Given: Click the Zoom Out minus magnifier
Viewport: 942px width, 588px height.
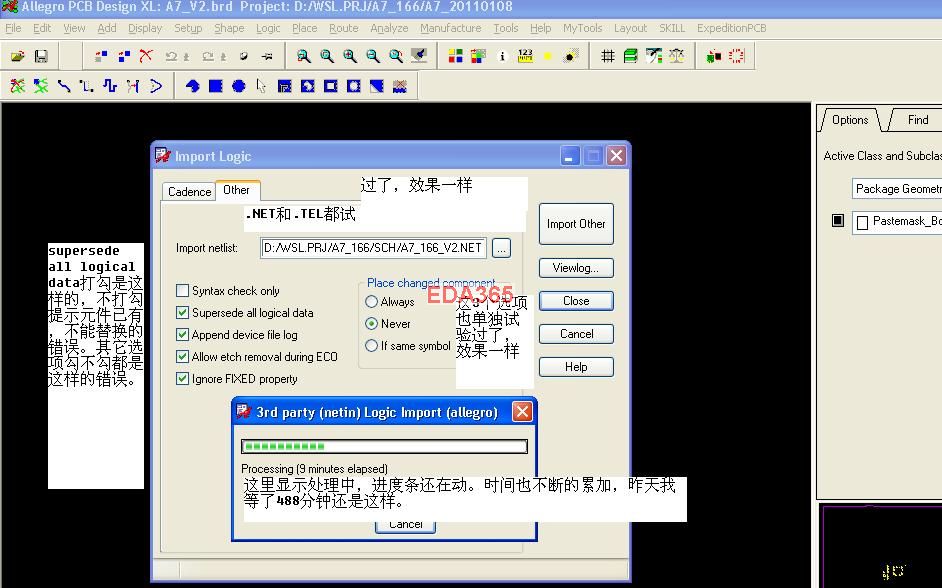Looking at the screenshot, I should 373,56.
